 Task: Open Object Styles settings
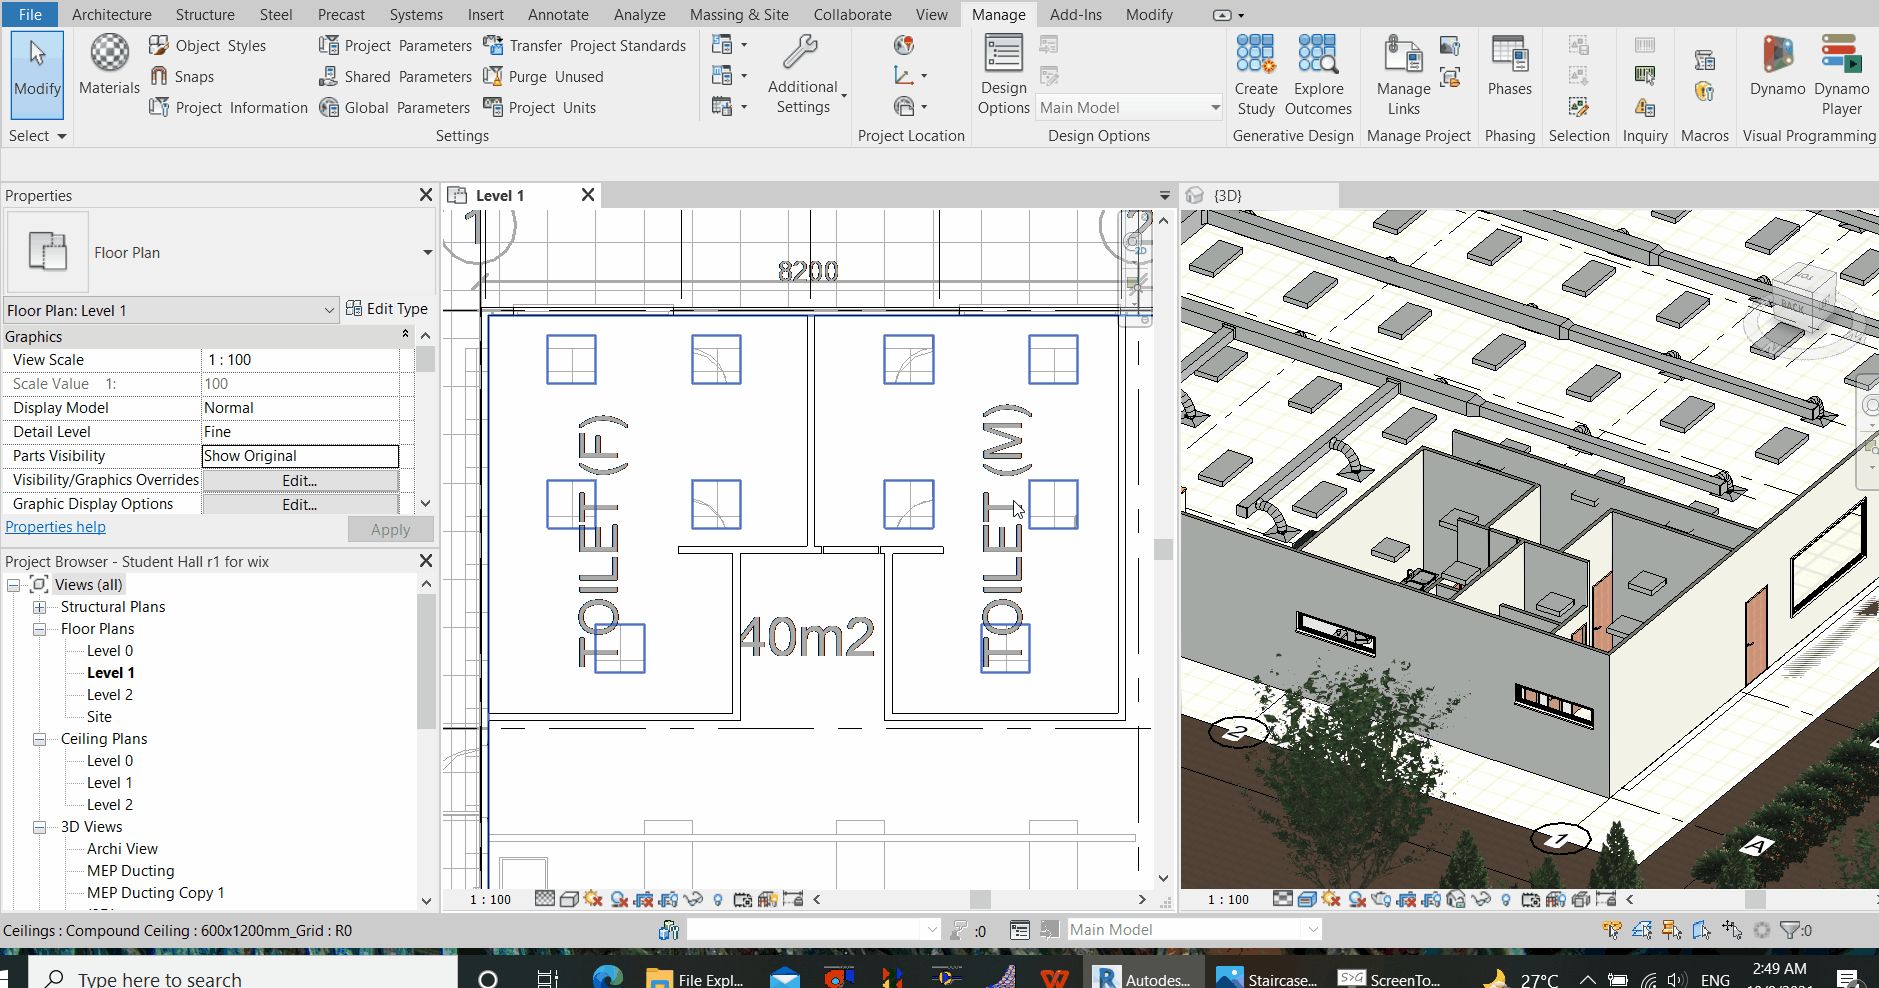[x=208, y=45]
